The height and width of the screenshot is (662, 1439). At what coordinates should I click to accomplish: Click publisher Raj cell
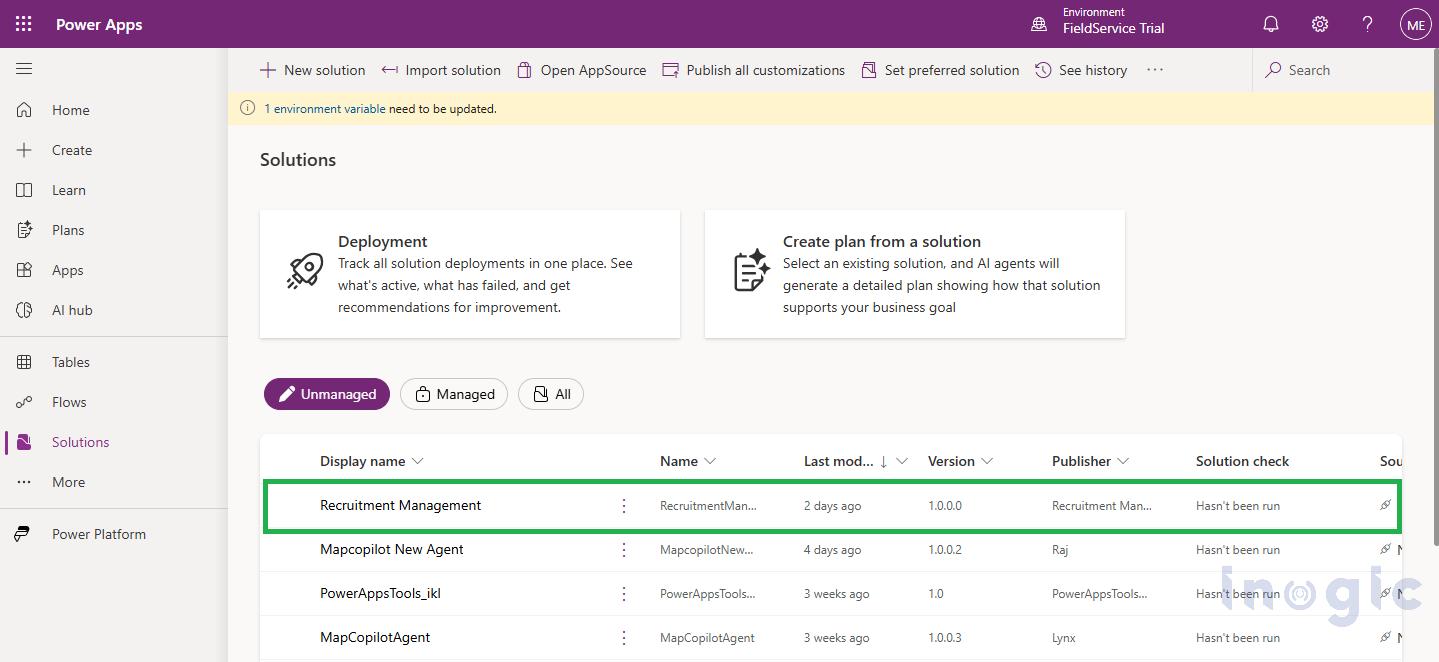click(1061, 550)
